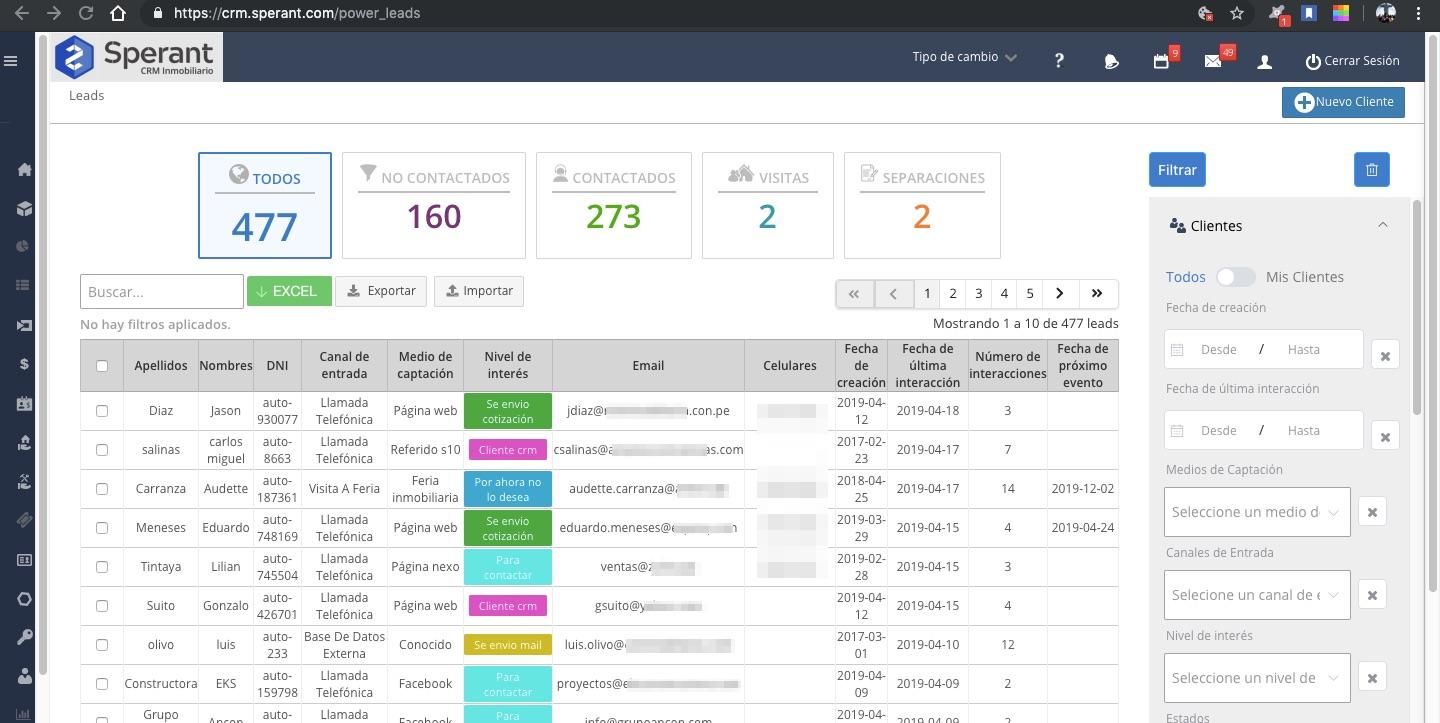Open notifications bell icon
The image size is (1440, 723).
[x=1111, y=61]
